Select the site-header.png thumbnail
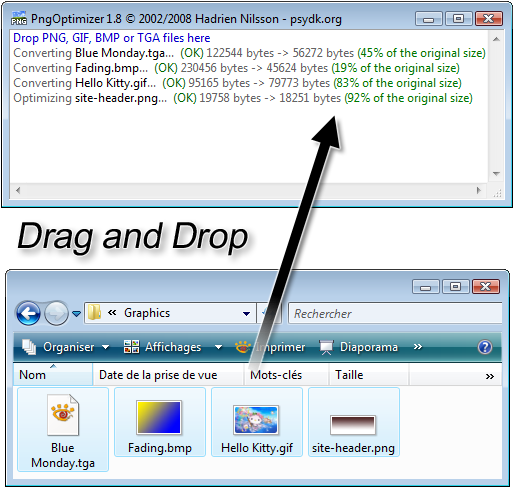This screenshot has height=487, width=513. [x=353, y=425]
